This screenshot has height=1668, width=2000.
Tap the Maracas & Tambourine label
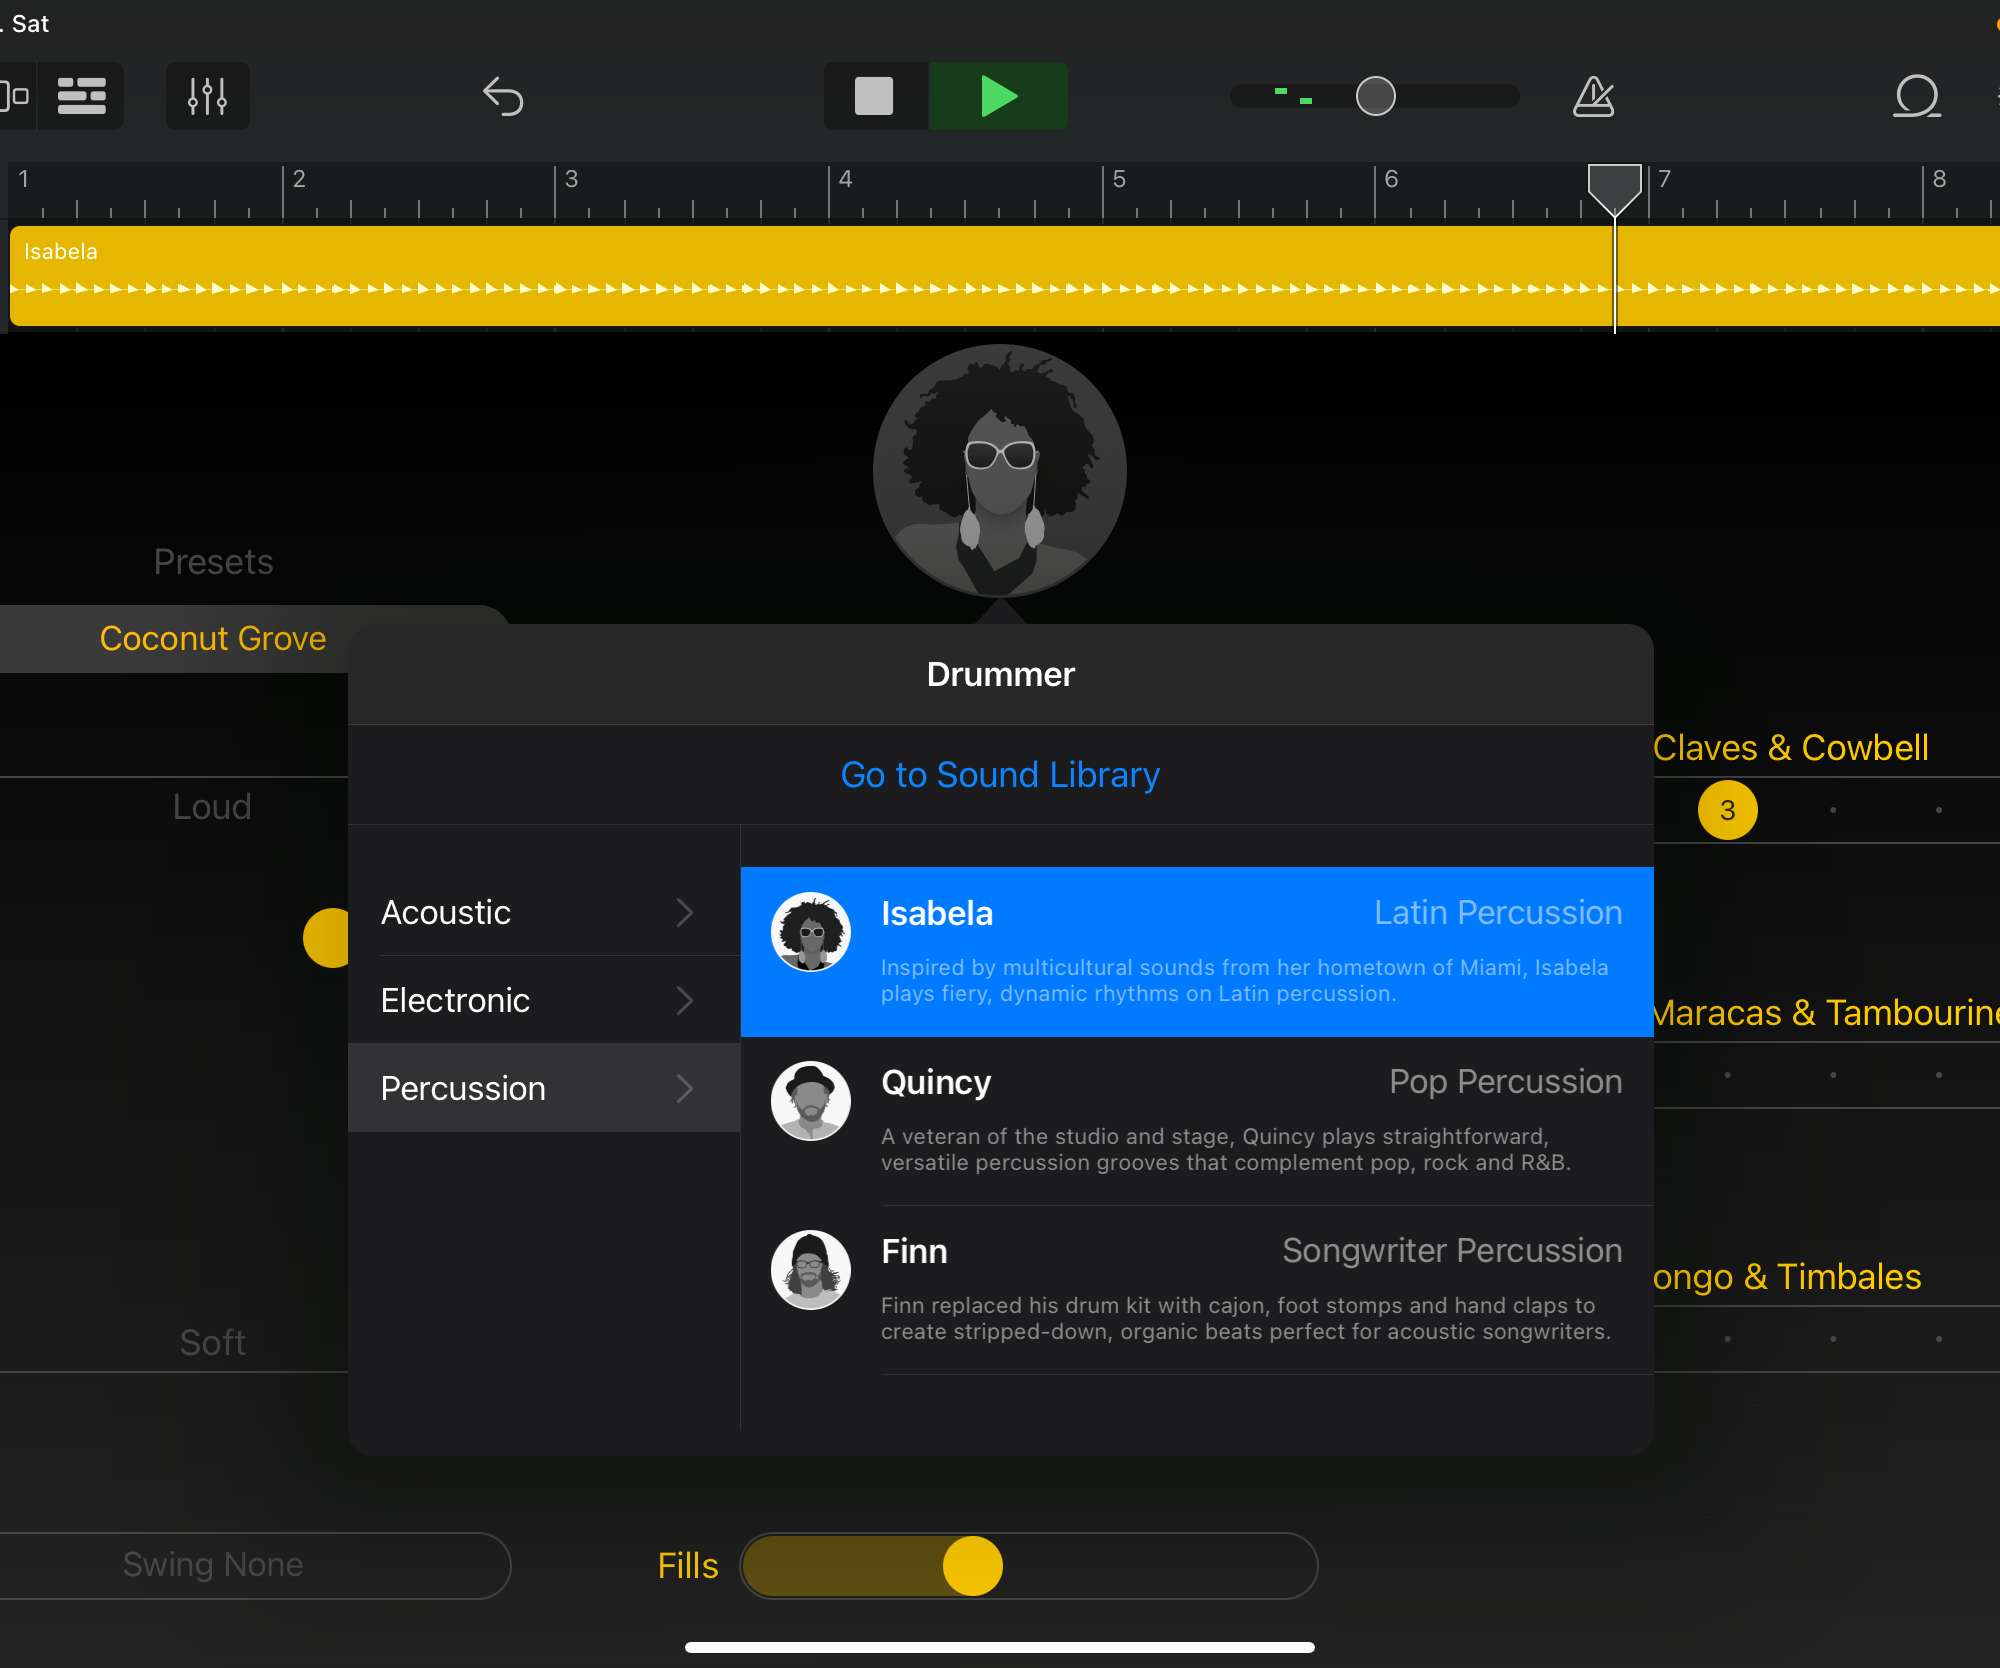1826,1013
